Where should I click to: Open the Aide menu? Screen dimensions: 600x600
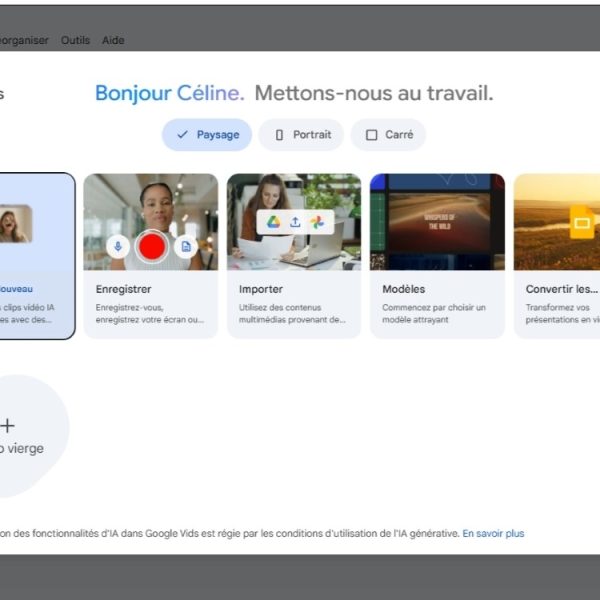(113, 40)
